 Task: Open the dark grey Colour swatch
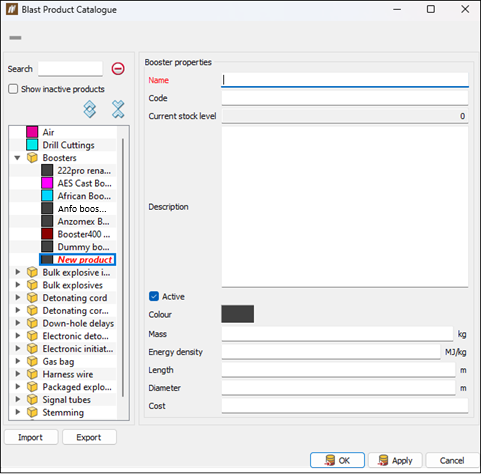[238, 314]
